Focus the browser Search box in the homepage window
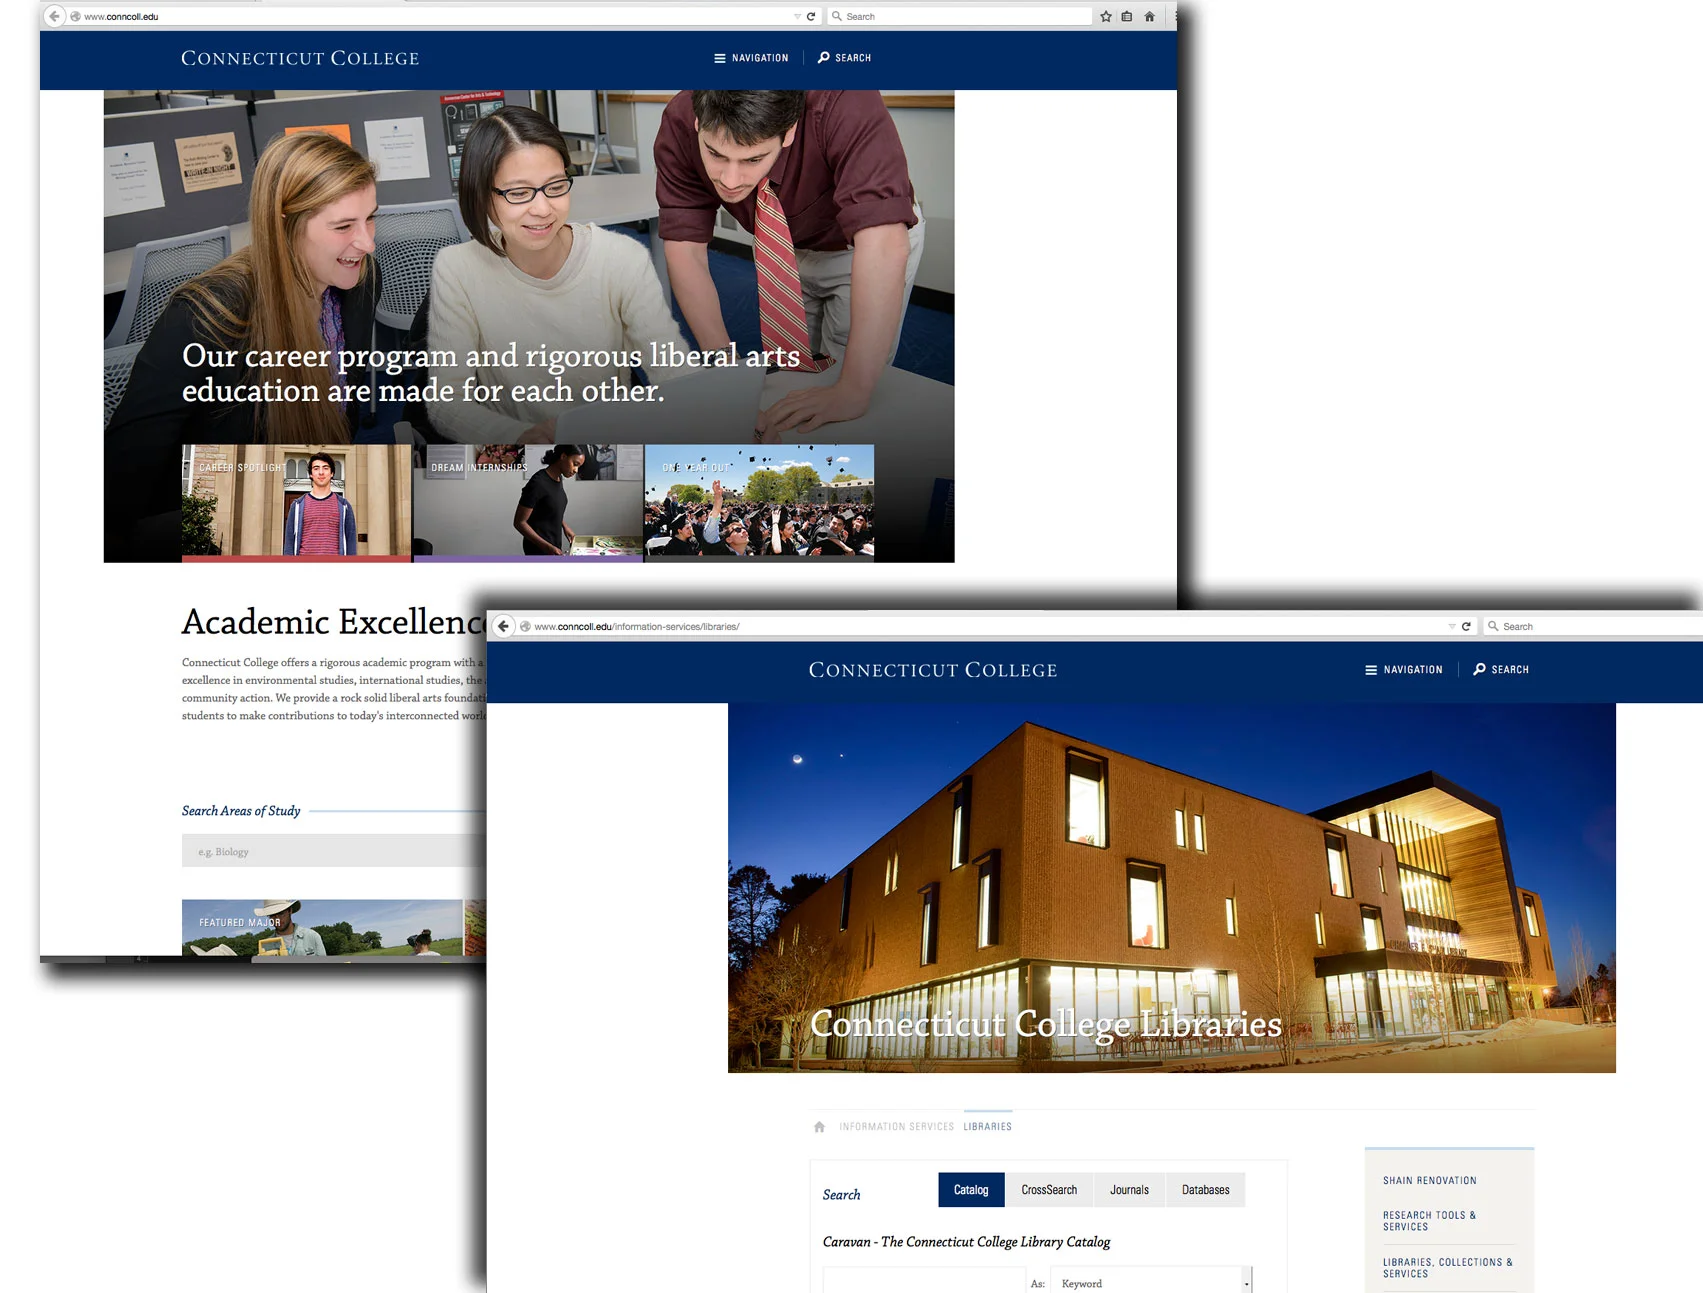This screenshot has height=1293, width=1703. (x=960, y=16)
